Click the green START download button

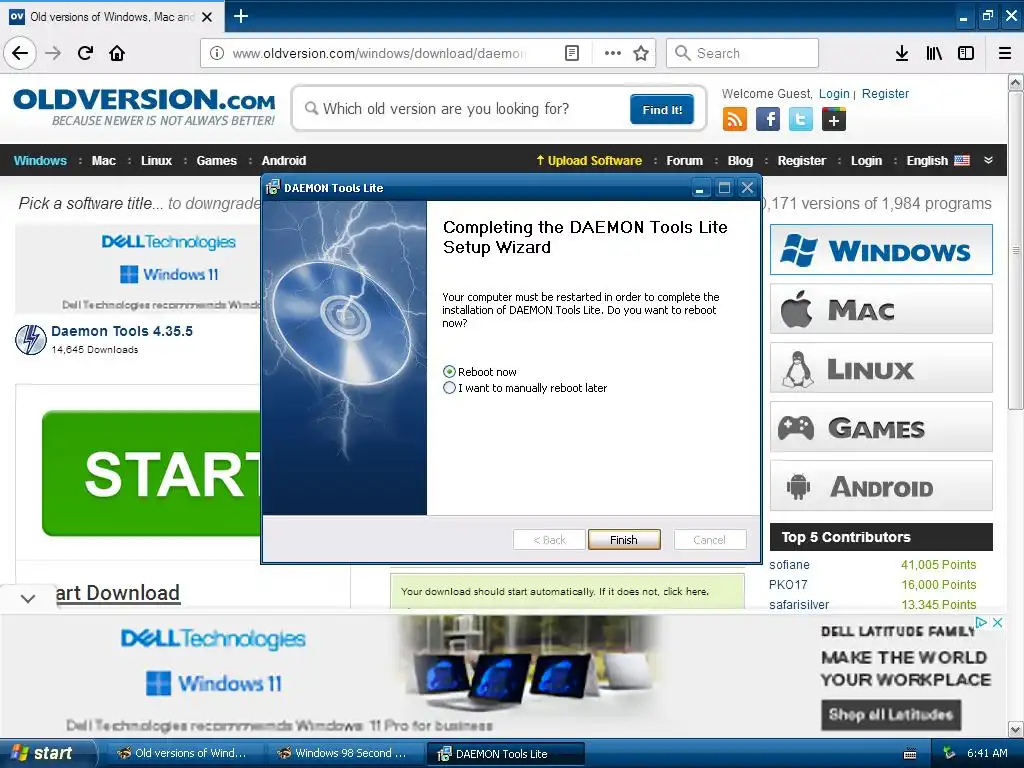click(152, 473)
